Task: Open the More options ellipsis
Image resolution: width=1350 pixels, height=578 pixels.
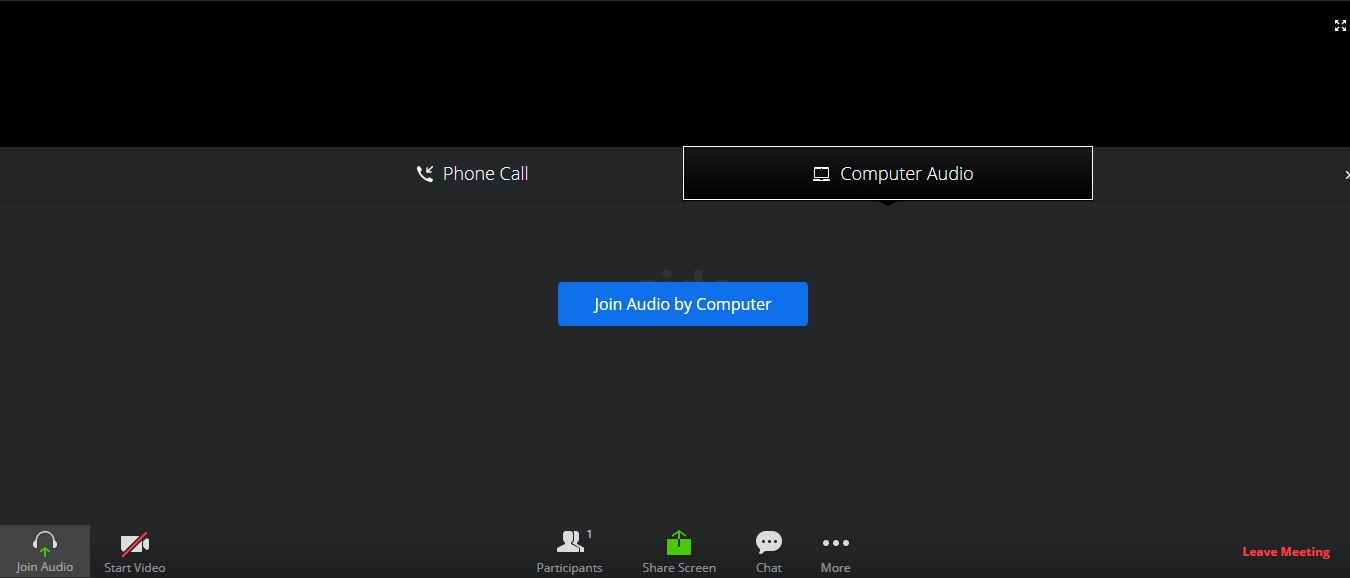Action: (x=835, y=543)
